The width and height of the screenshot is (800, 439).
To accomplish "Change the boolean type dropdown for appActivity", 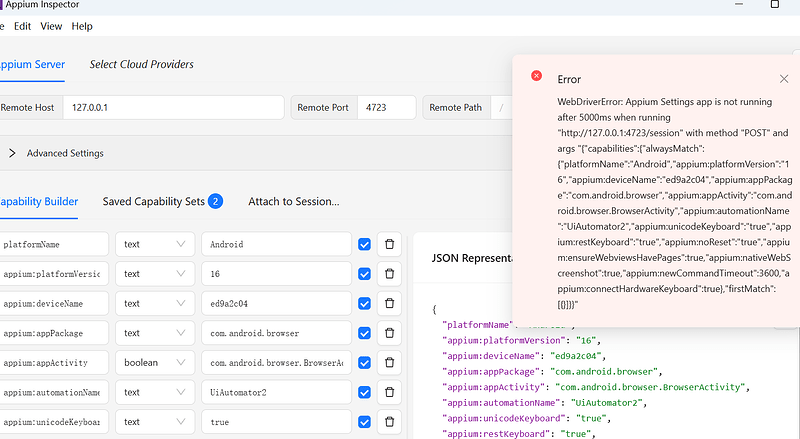I will (x=155, y=362).
